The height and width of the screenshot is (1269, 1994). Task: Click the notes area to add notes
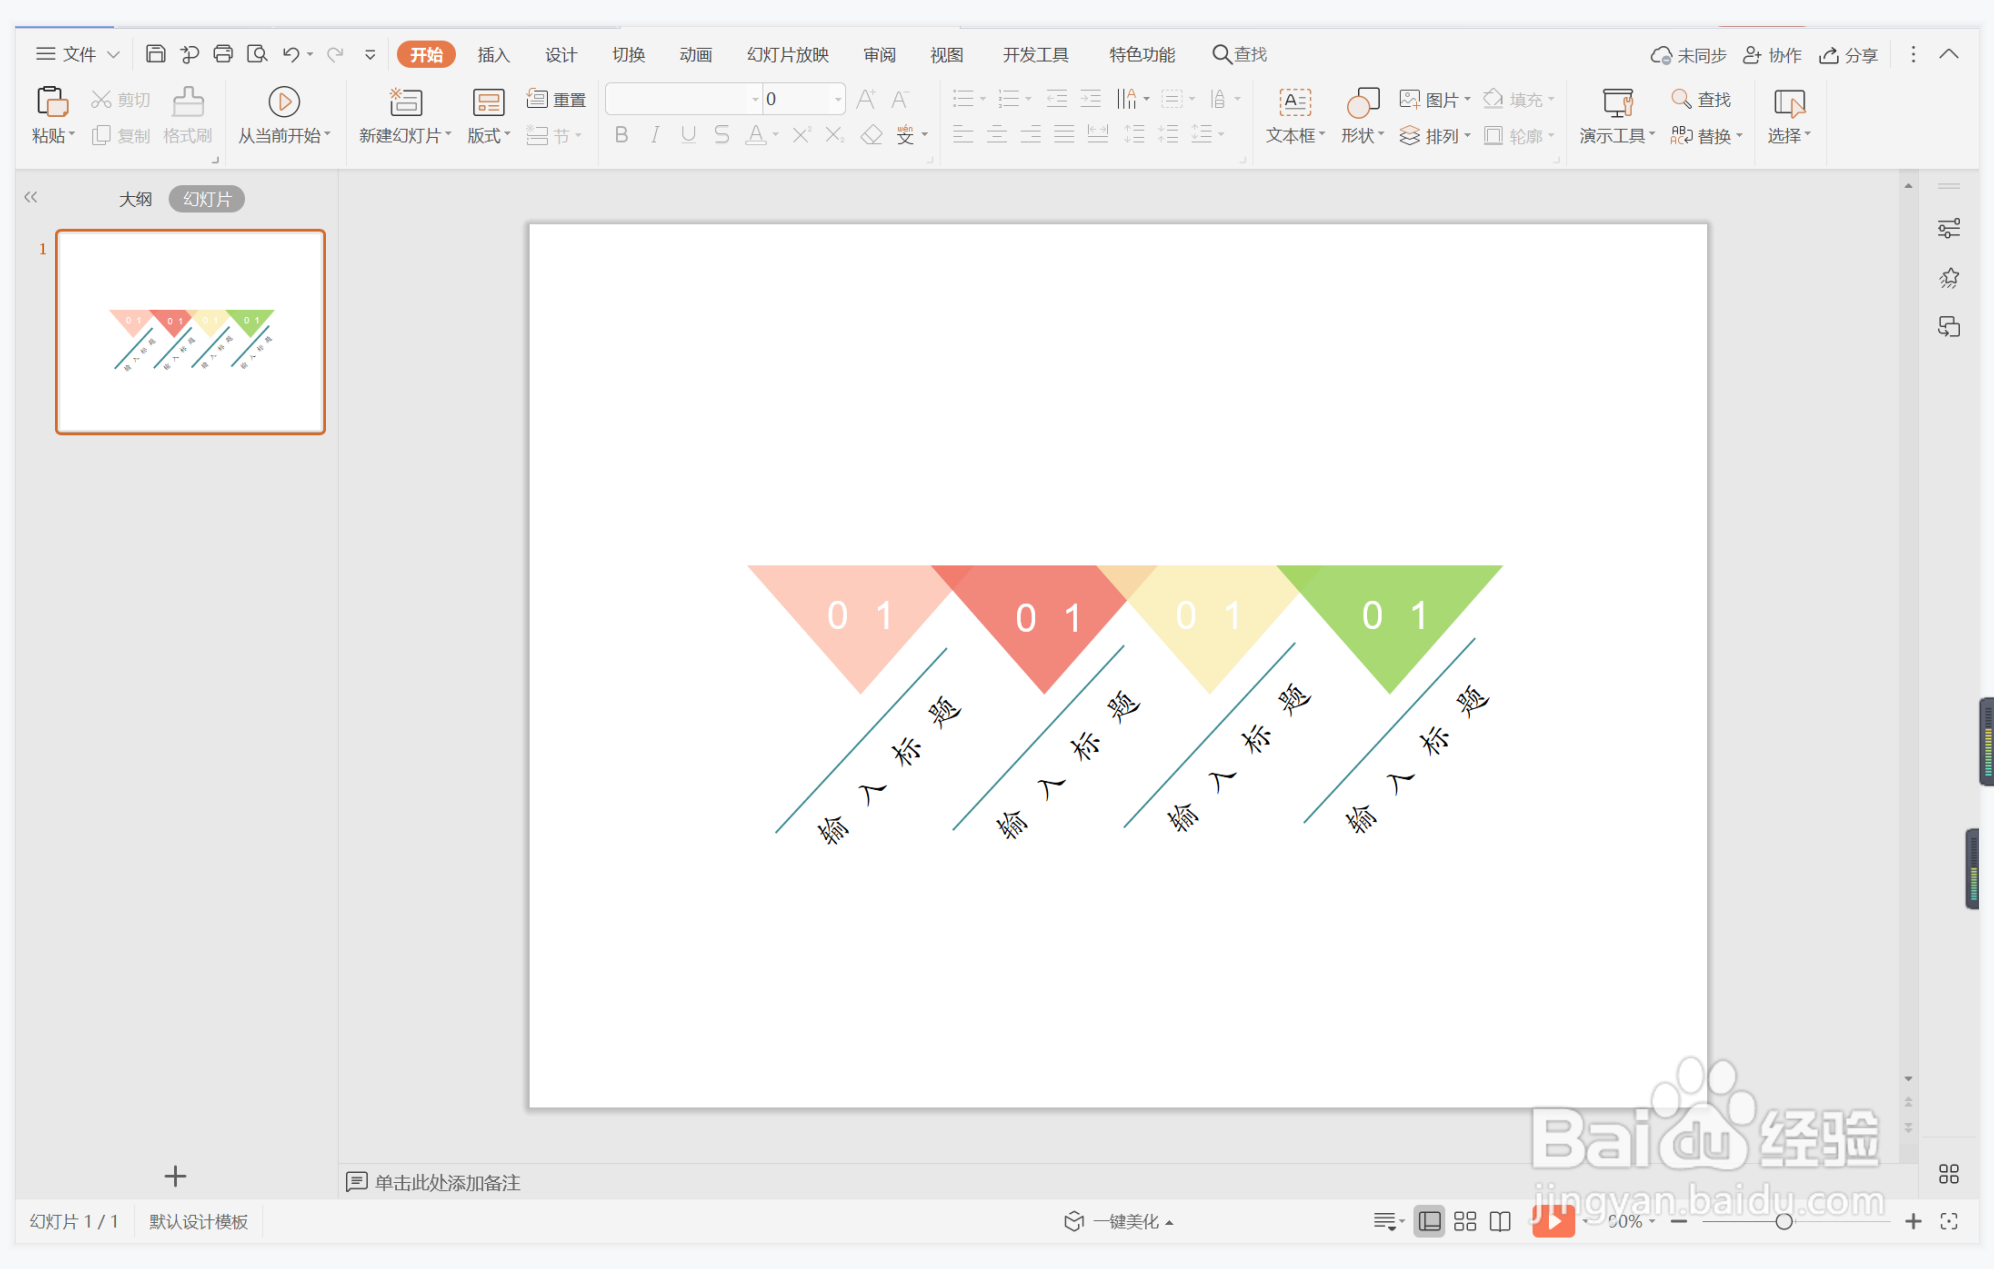point(447,1182)
